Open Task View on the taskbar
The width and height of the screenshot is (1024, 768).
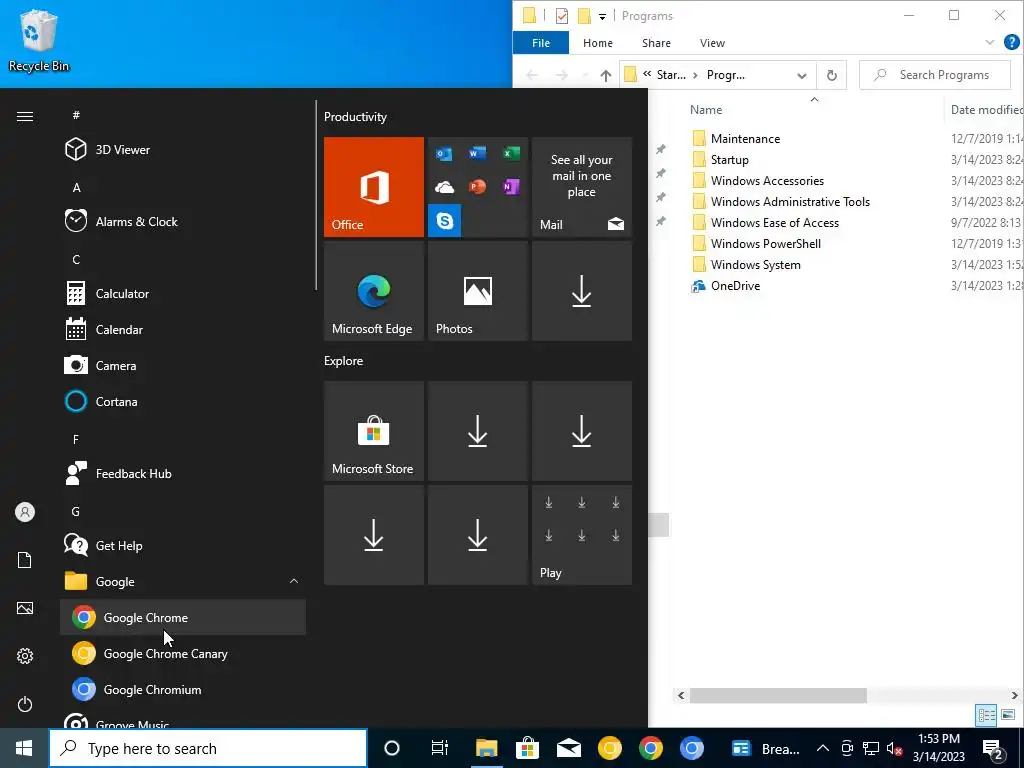coord(440,748)
